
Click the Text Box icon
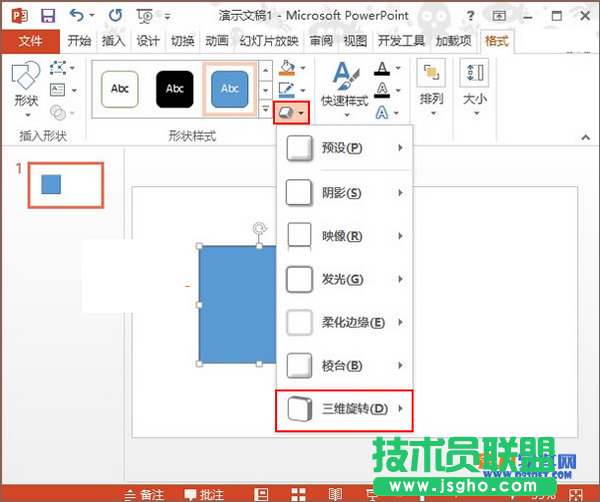tap(58, 90)
